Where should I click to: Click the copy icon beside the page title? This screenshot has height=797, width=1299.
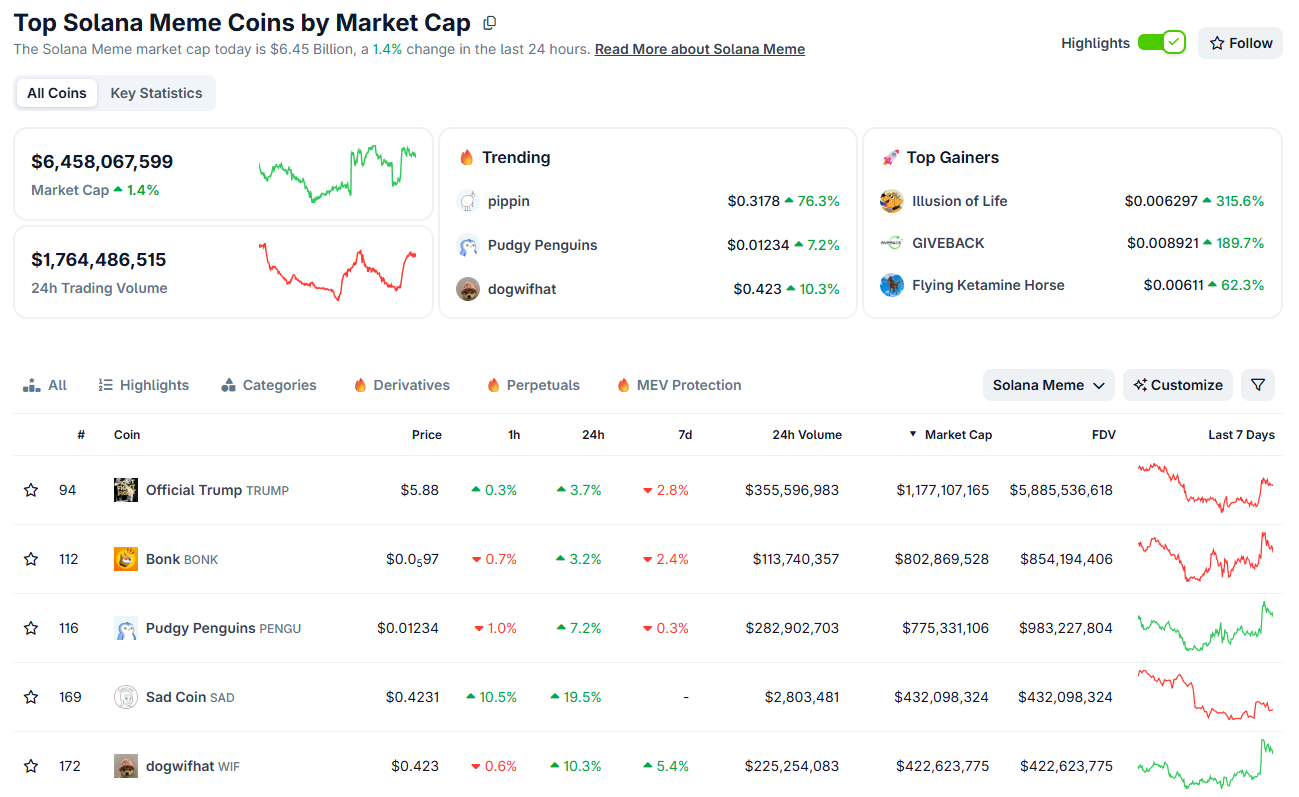click(x=489, y=21)
